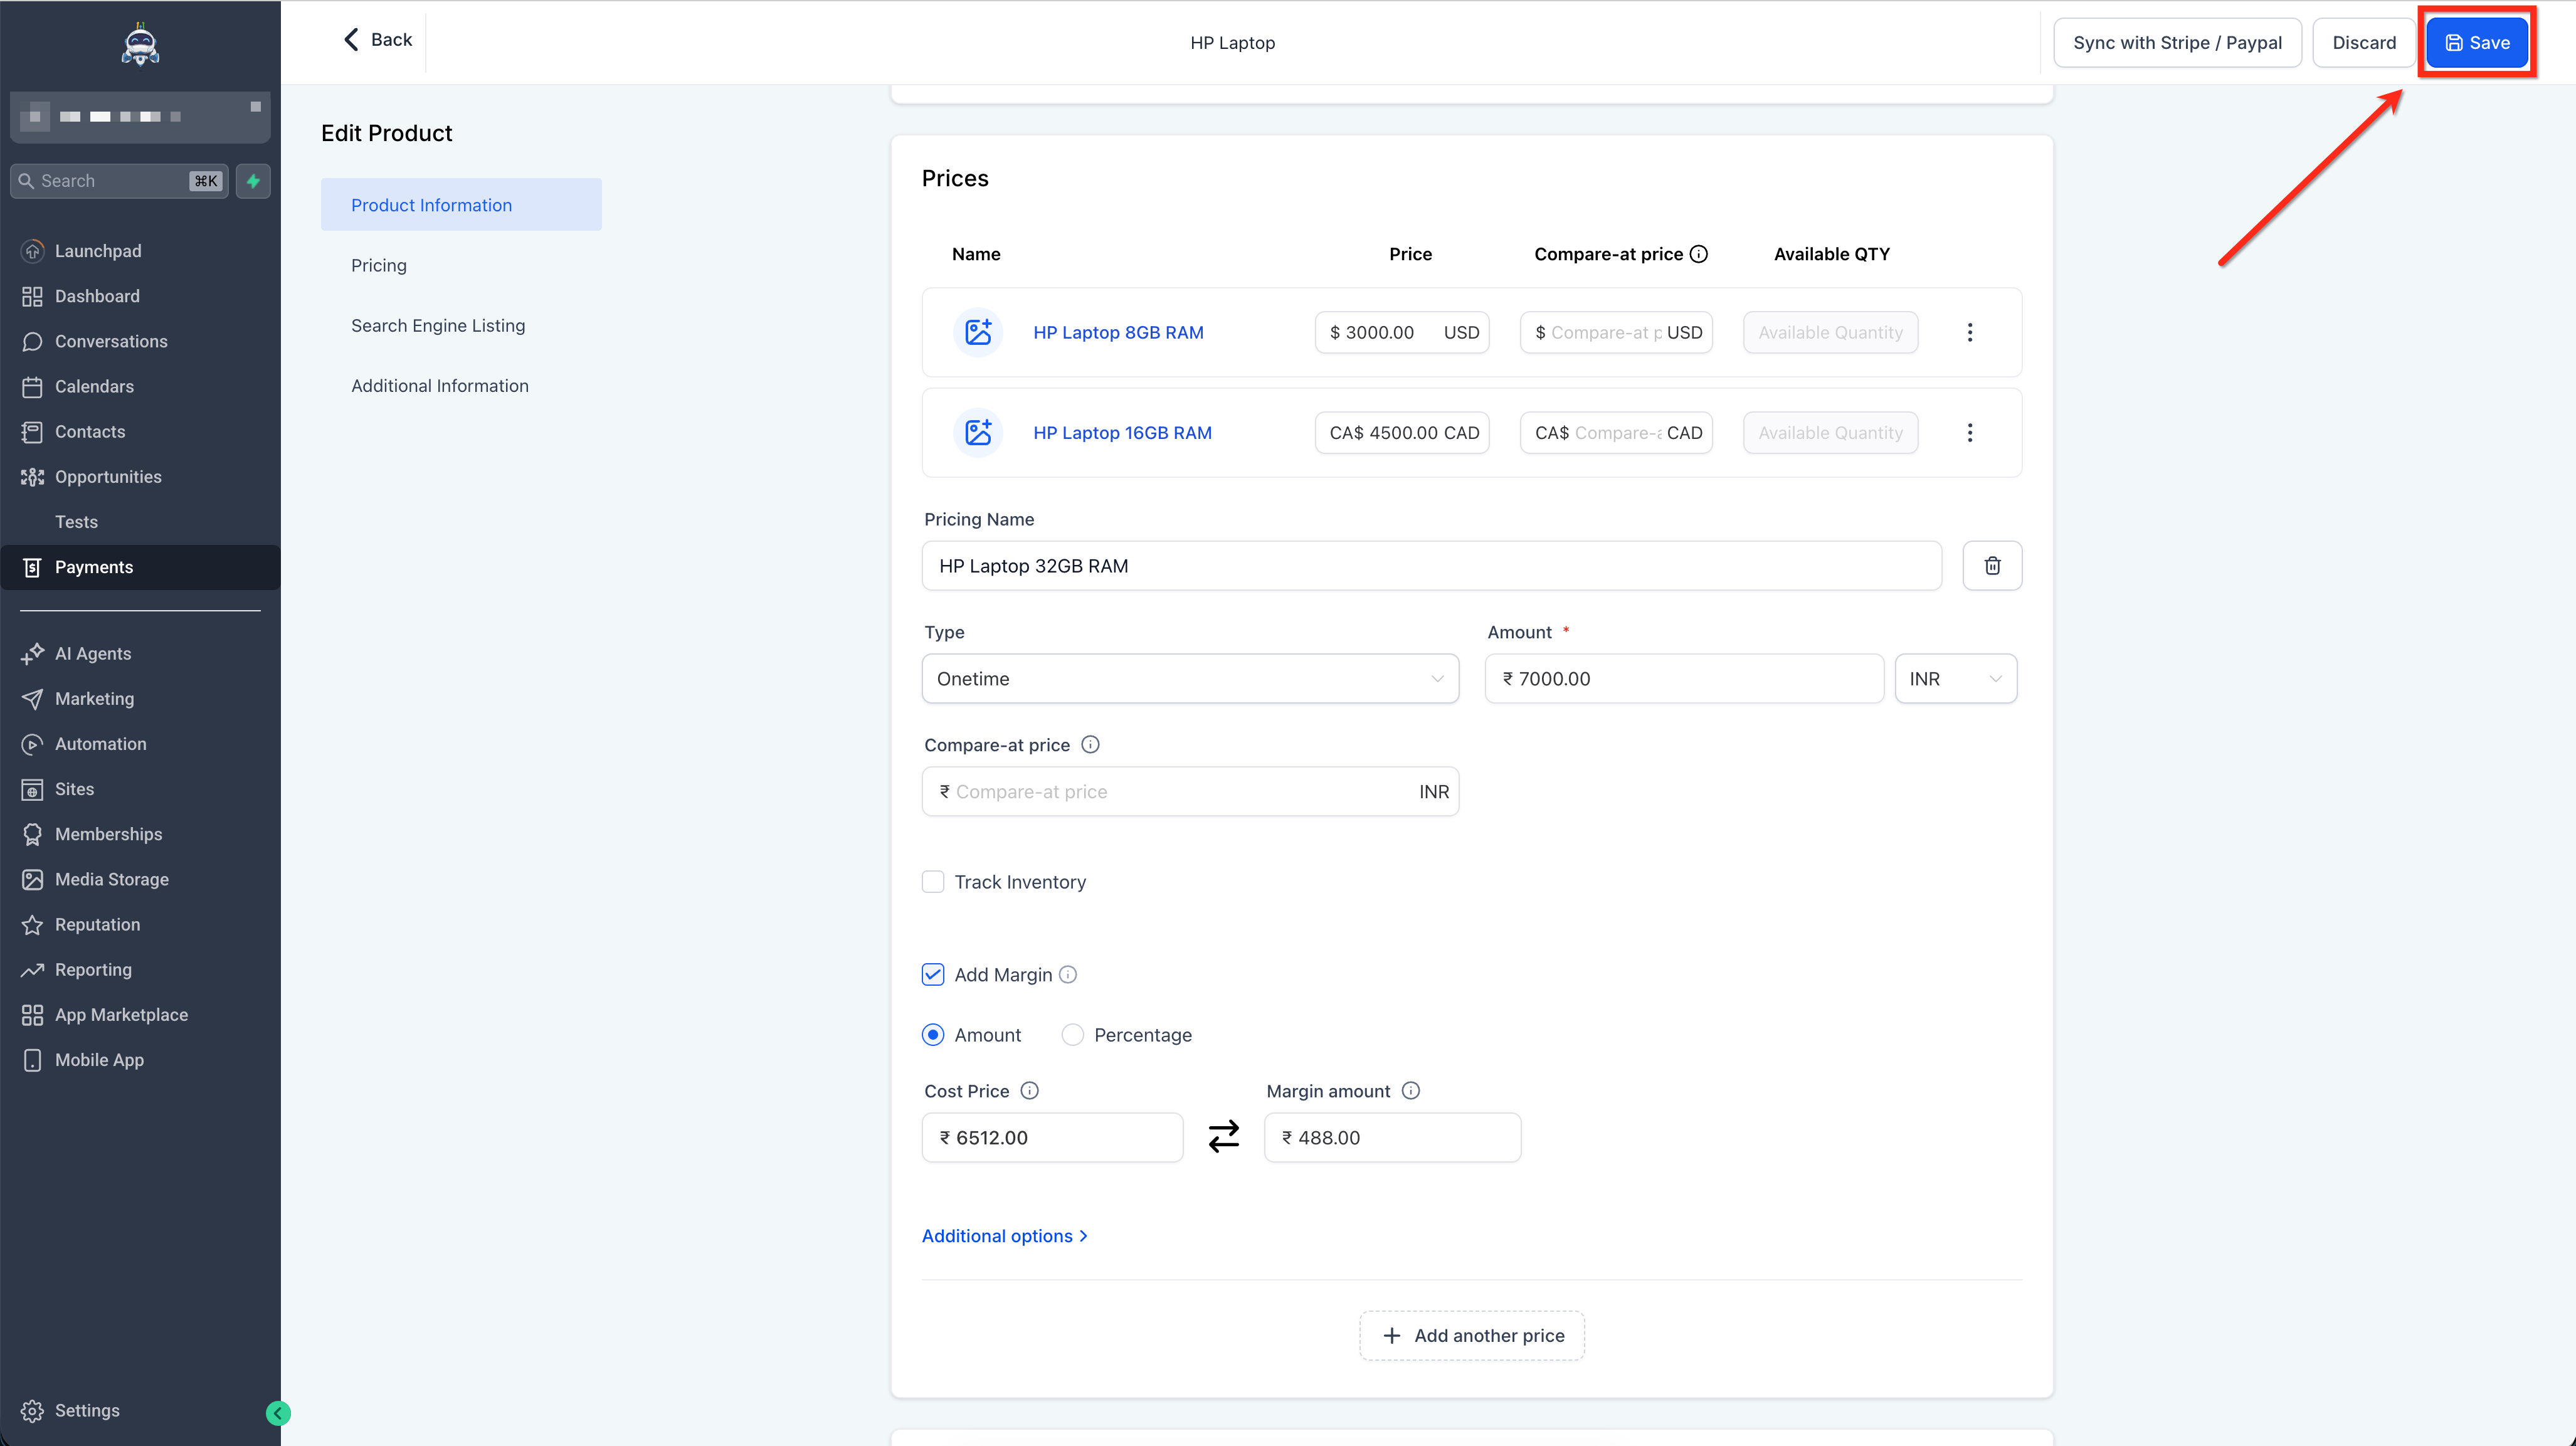Open the Onetime type dropdown

point(1189,679)
